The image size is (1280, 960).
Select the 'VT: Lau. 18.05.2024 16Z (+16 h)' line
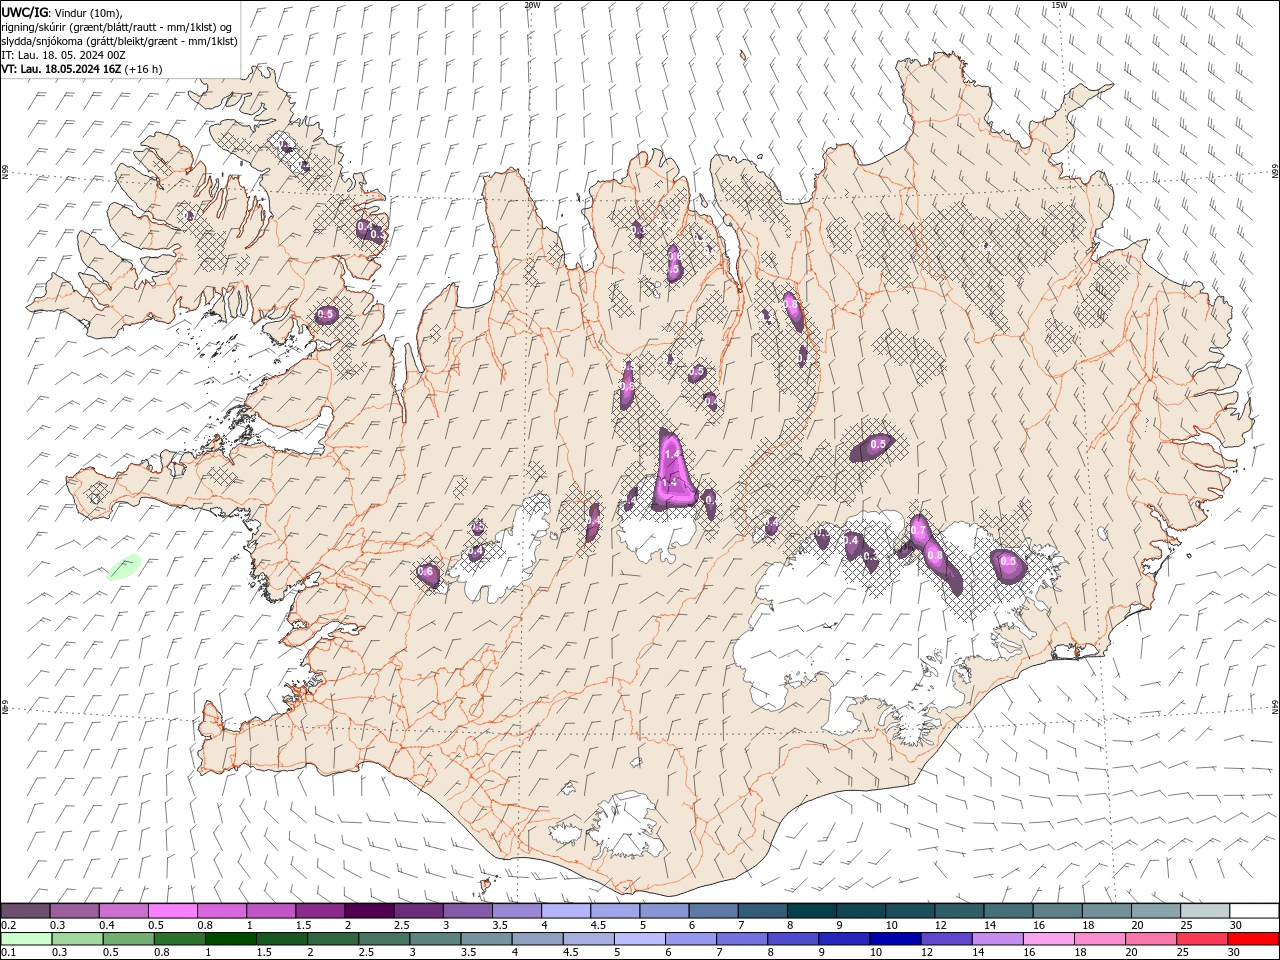pos(82,69)
